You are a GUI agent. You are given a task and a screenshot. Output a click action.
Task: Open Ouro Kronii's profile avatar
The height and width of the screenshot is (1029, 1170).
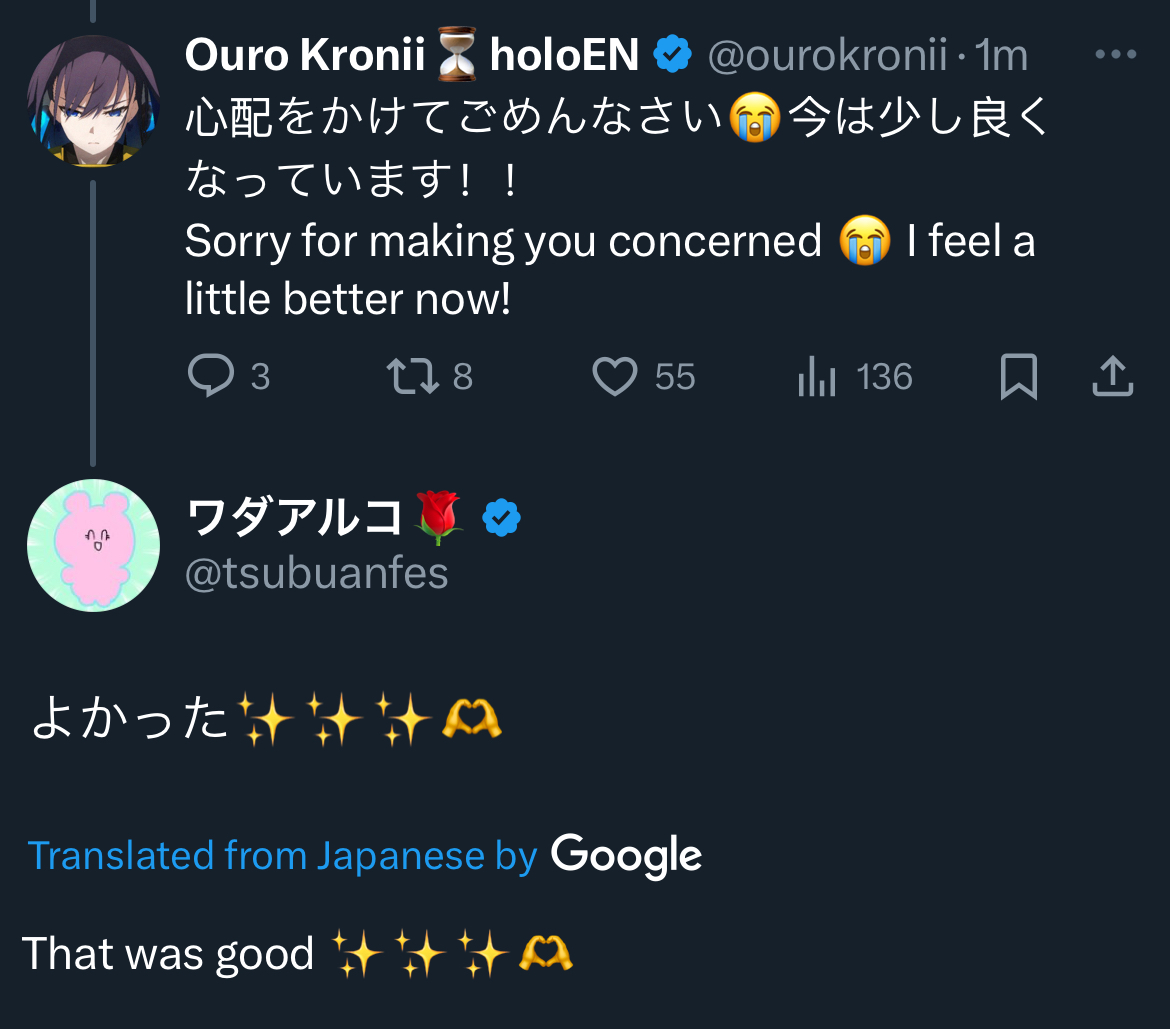pos(92,100)
